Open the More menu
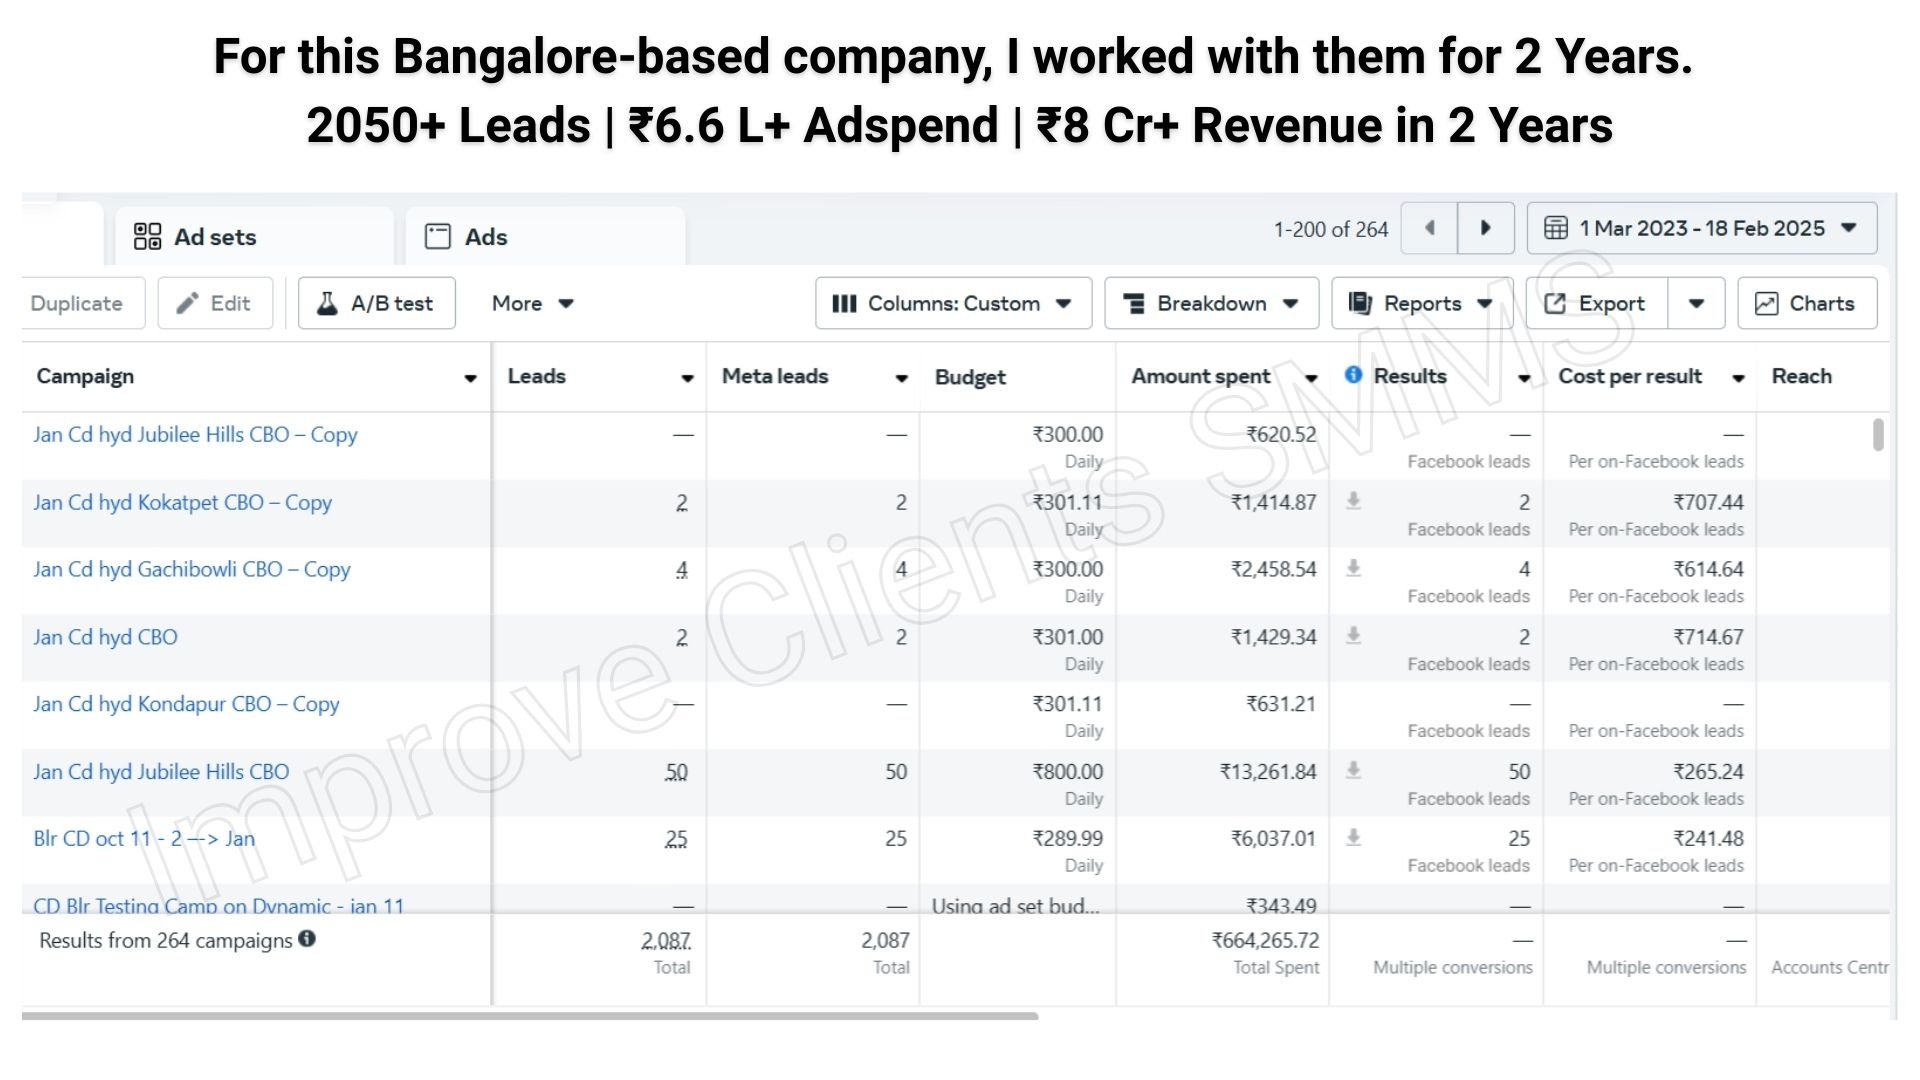The height and width of the screenshot is (1080, 1920). coord(532,303)
